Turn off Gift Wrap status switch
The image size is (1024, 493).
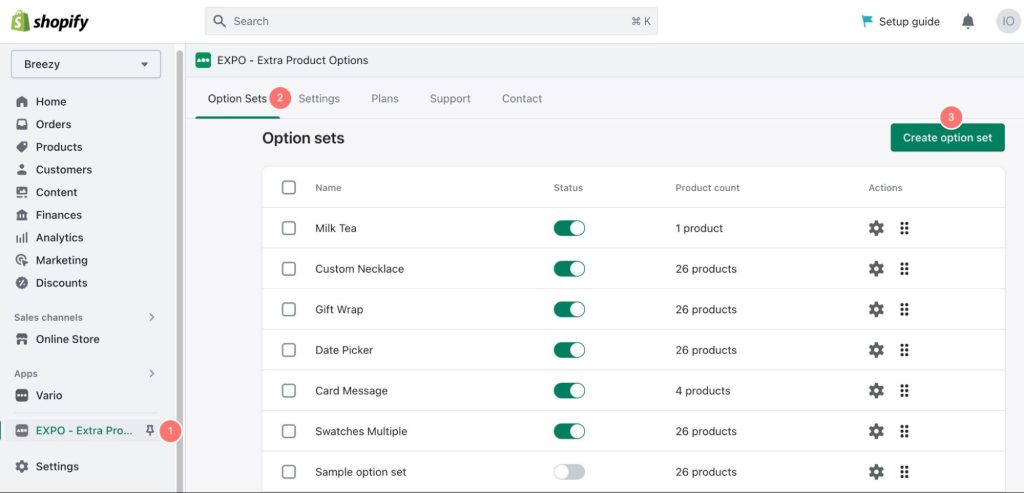569,310
